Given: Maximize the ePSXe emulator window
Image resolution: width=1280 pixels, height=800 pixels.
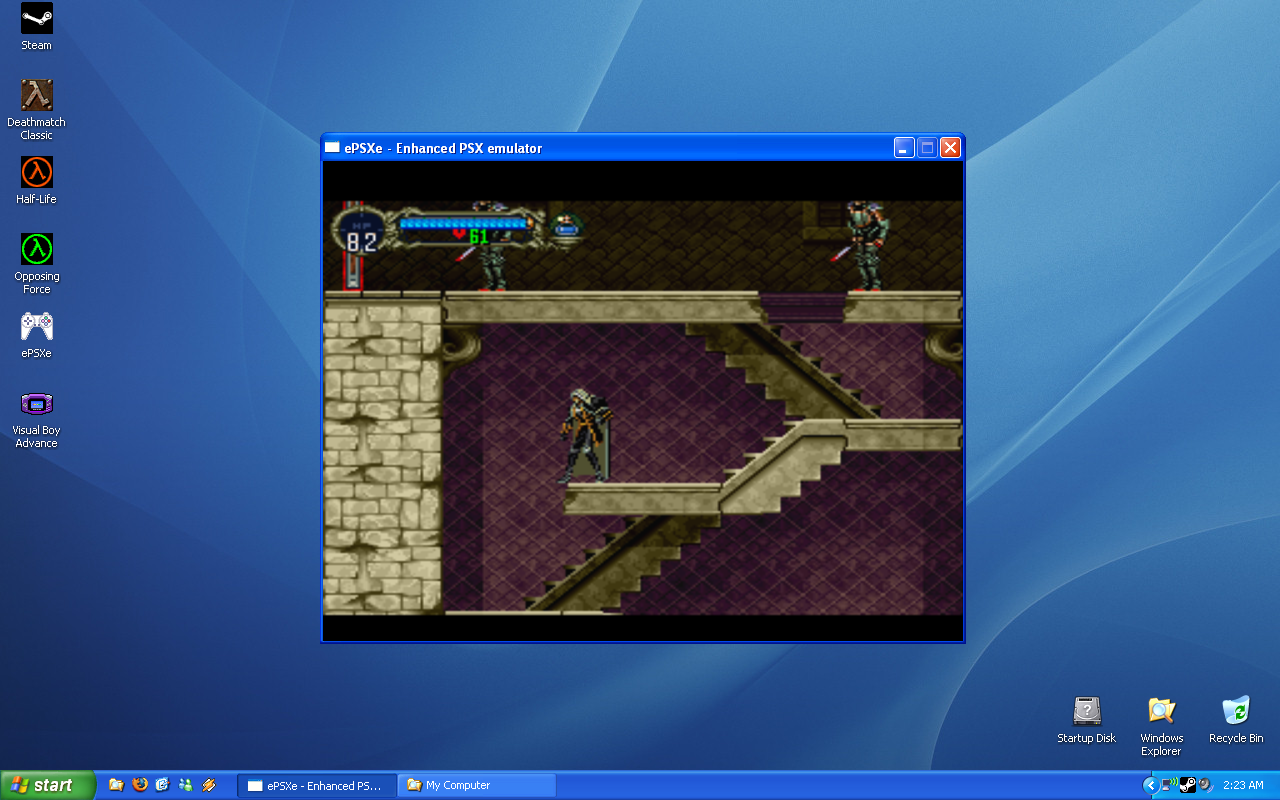Looking at the screenshot, I should [927, 148].
